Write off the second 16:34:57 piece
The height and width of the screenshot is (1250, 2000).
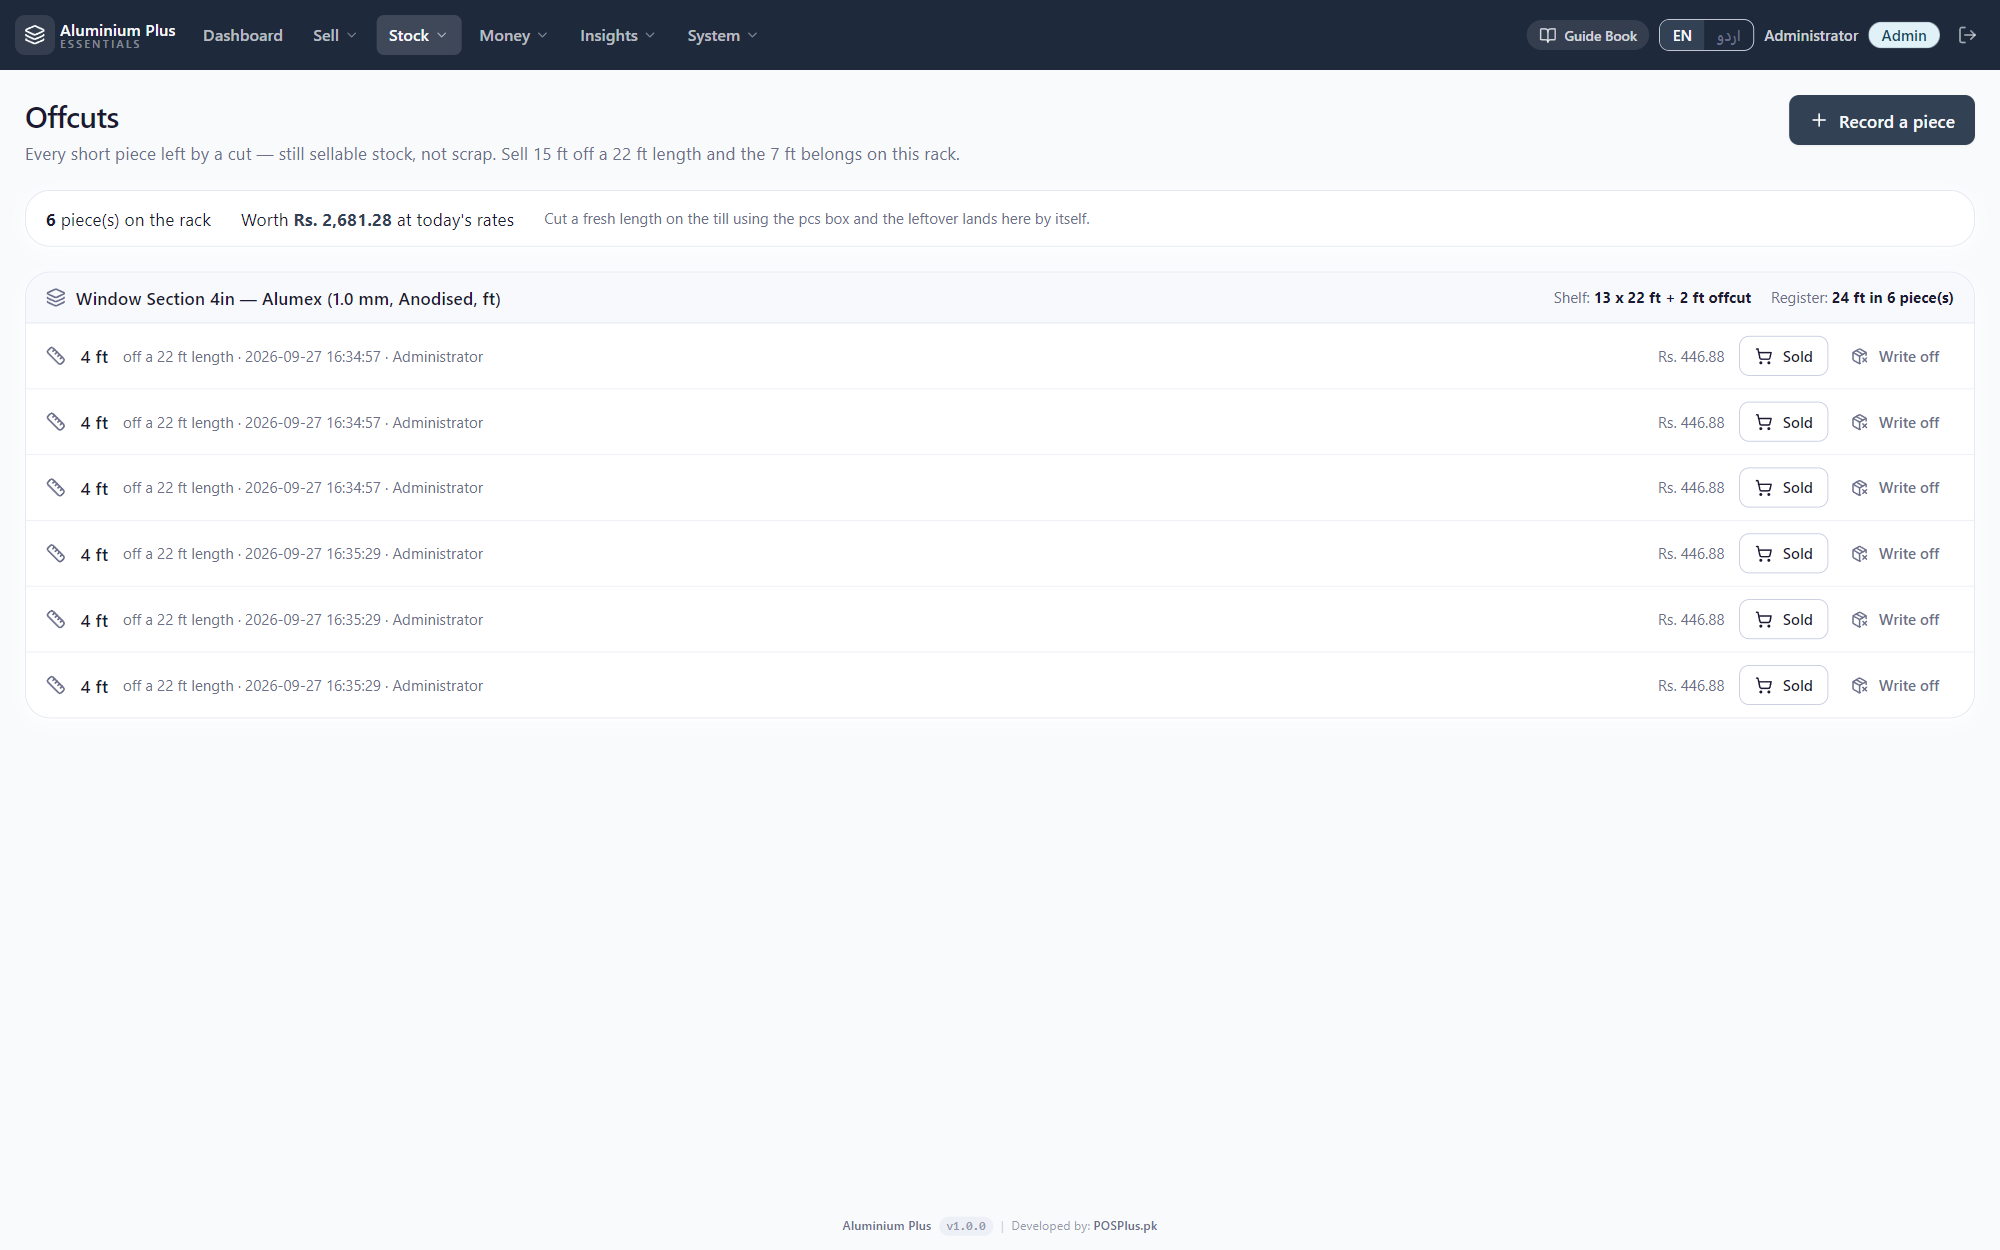(1895, 422)
